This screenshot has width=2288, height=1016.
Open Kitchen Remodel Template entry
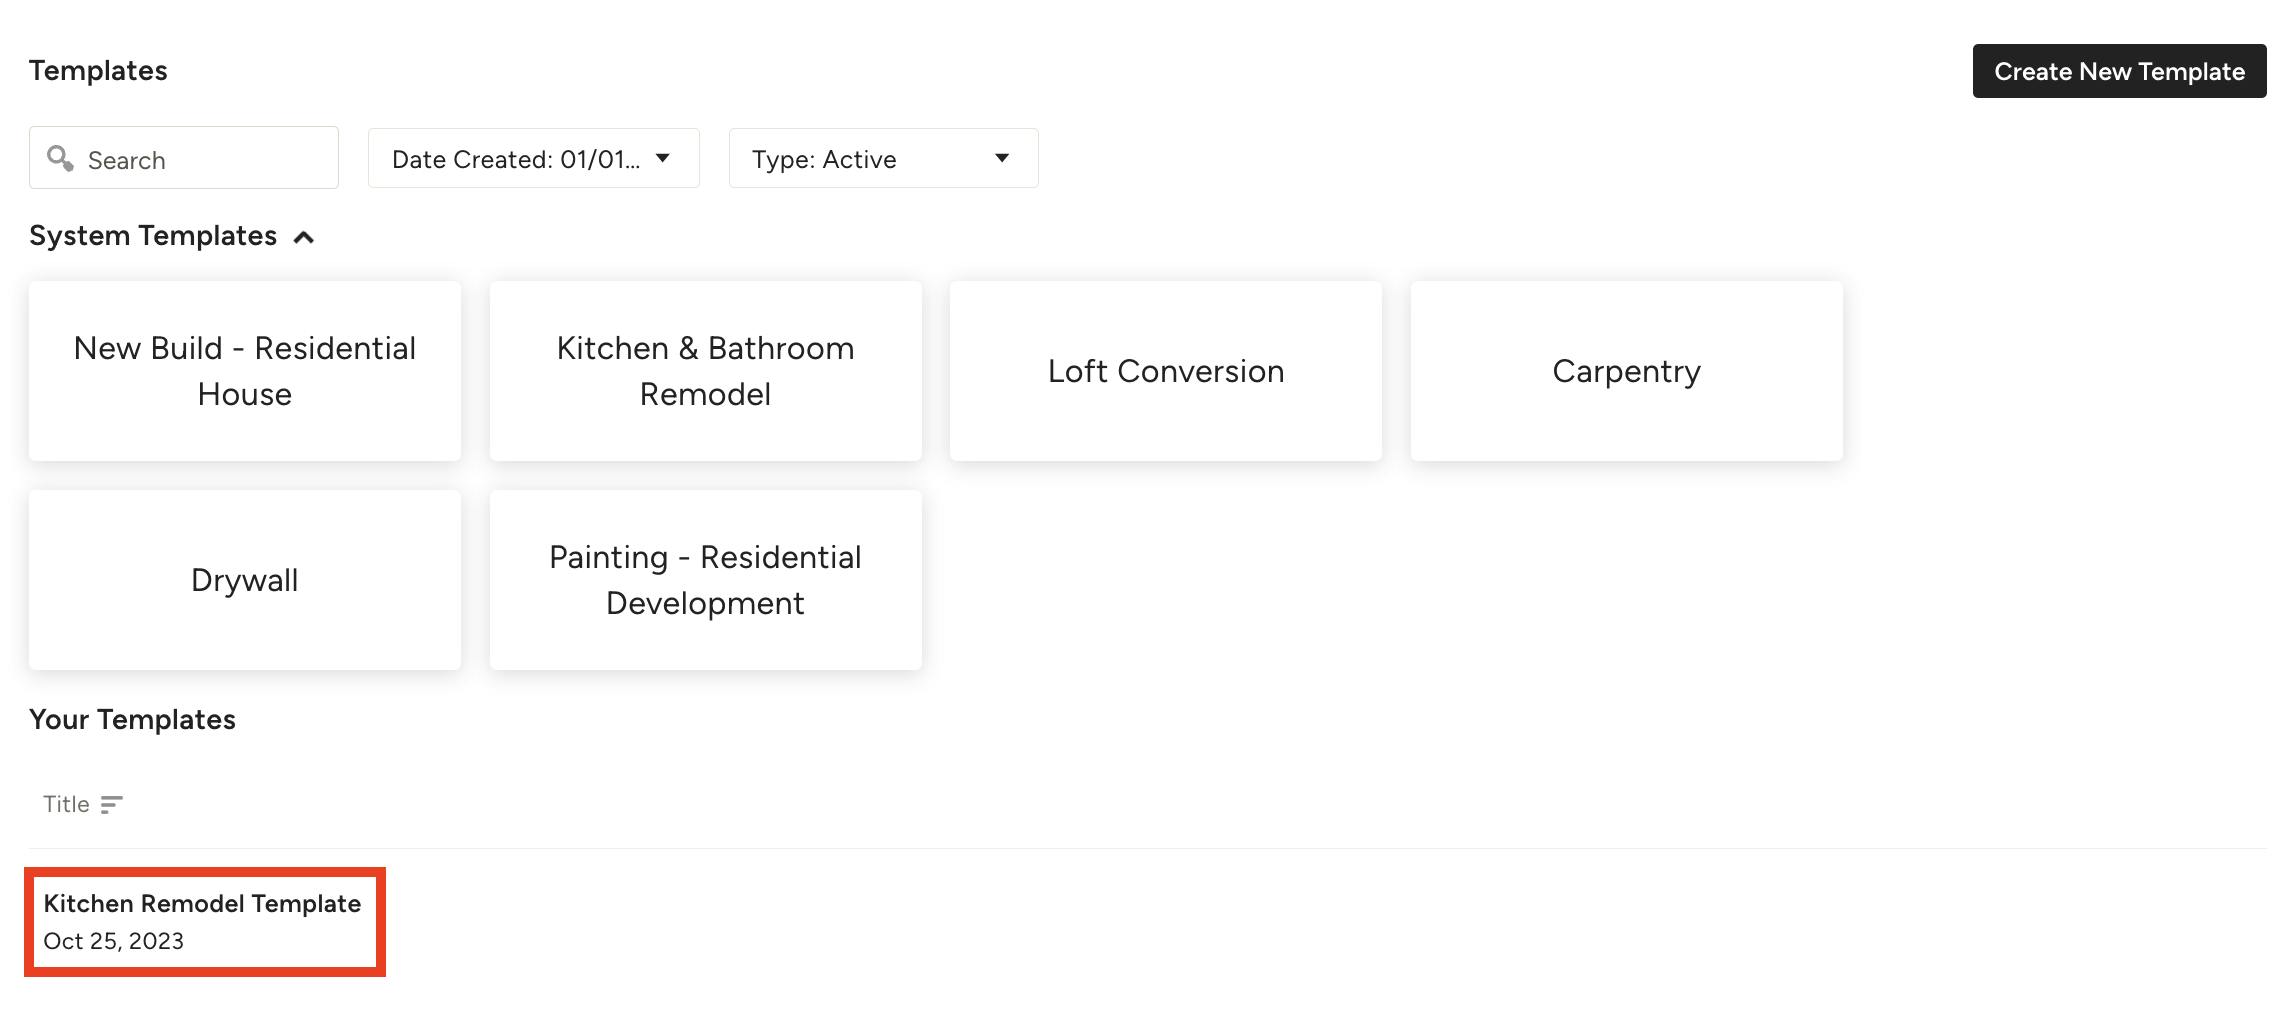(205, 922)
